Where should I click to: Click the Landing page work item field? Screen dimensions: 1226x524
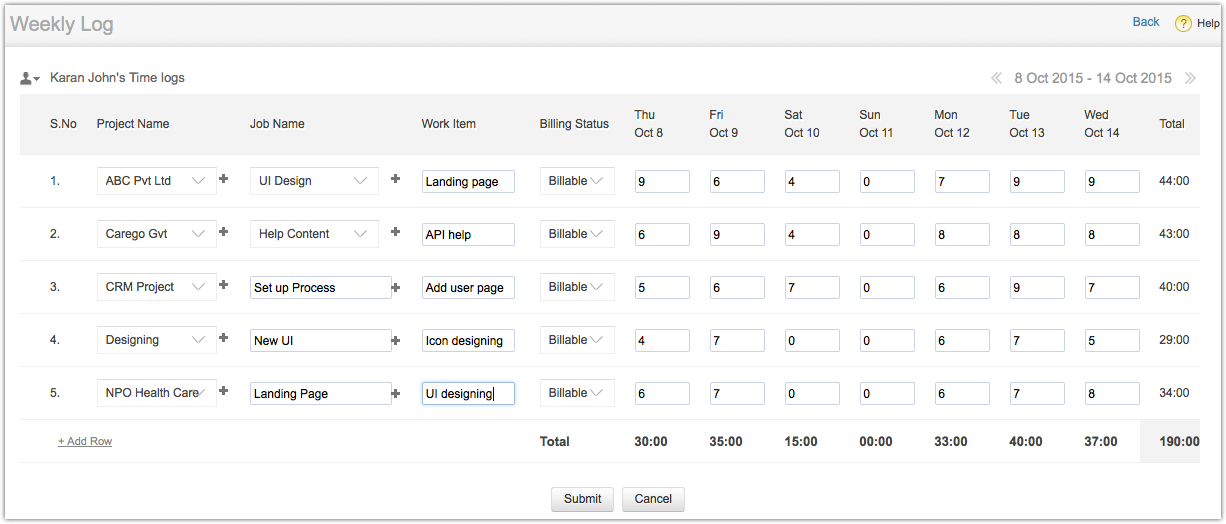pos(468,181)
